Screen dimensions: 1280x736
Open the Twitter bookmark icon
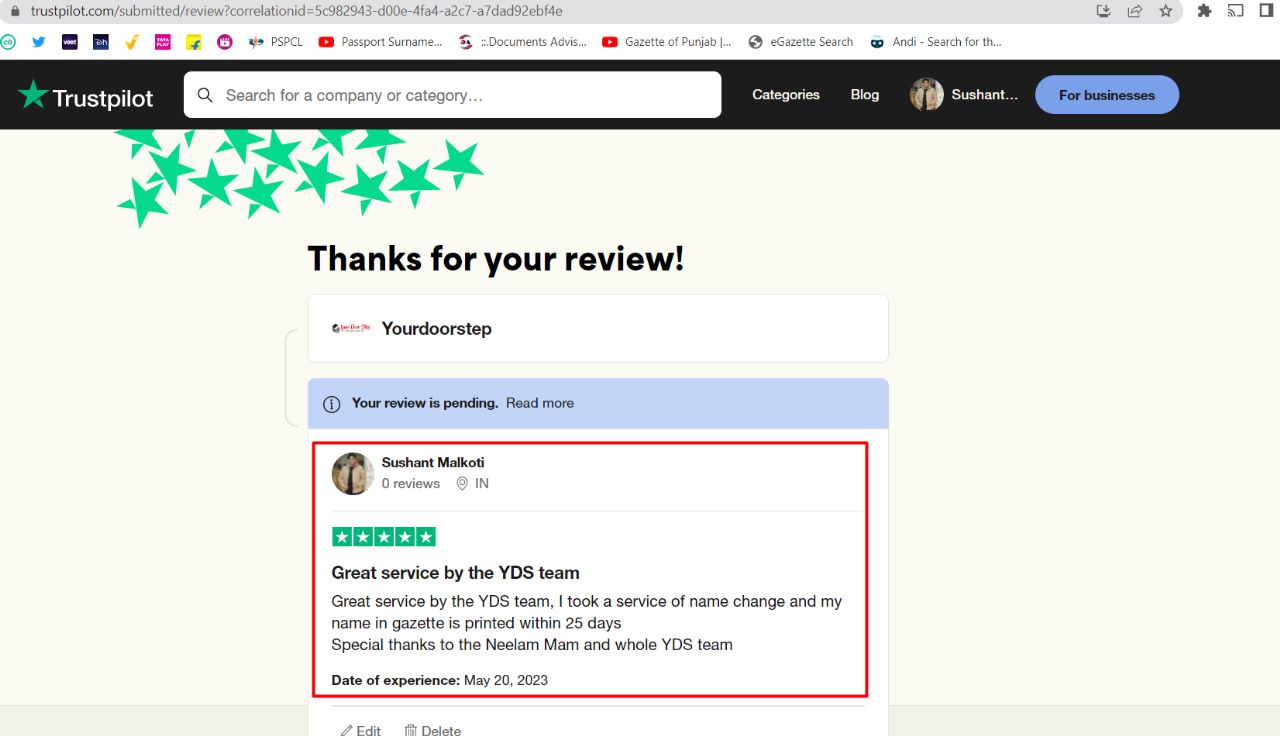pos(39,42)
